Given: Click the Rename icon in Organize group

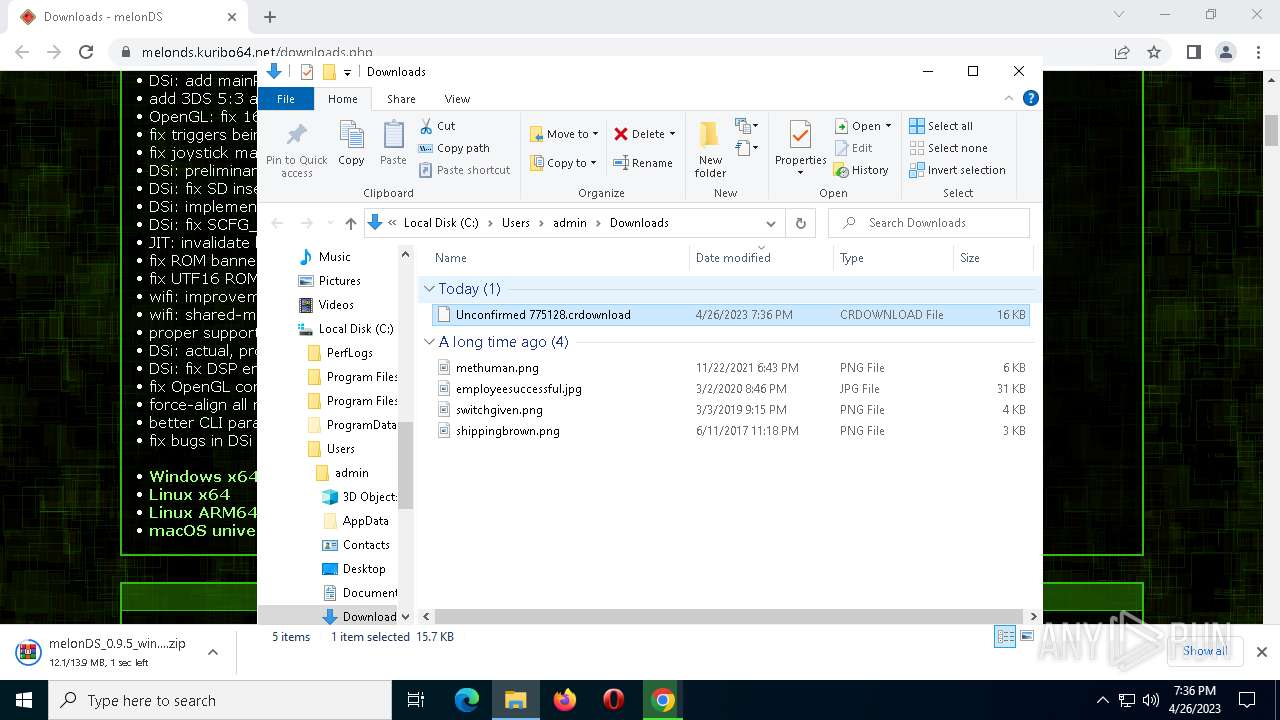Looking at the screenshot, I should [621, 163].
